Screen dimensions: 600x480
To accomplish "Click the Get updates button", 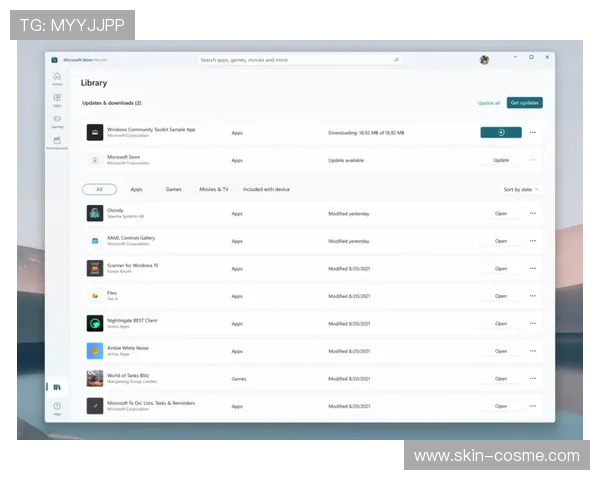I will point(525,103).
